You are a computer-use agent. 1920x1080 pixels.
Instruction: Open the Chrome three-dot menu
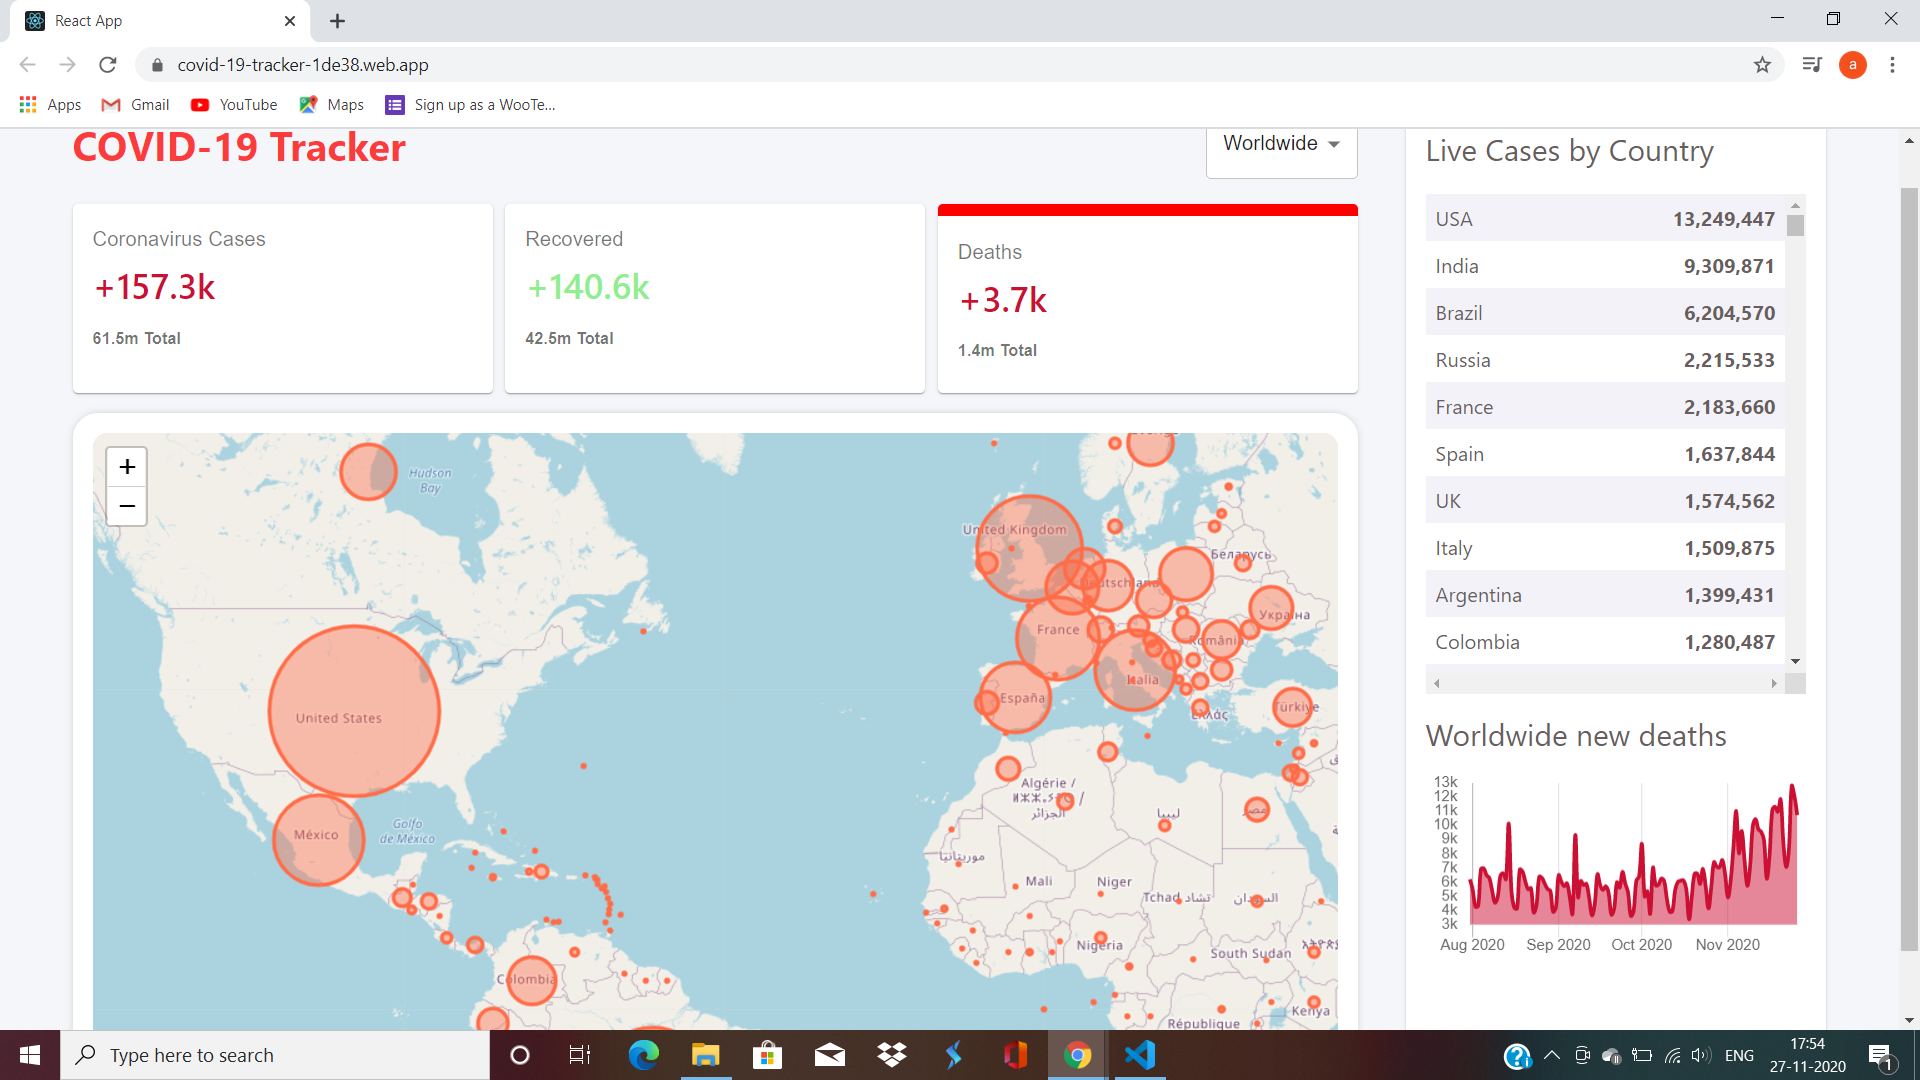tap(1892, 64)
